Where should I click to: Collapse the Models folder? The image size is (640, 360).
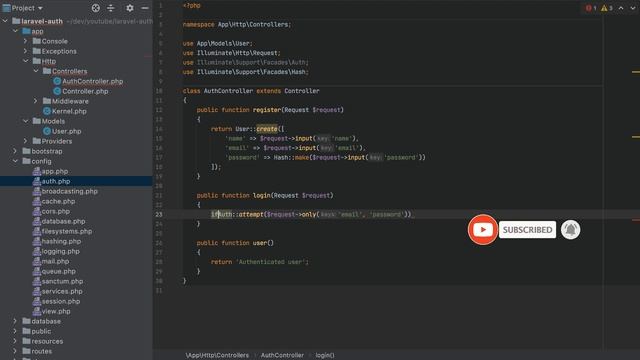26,121
